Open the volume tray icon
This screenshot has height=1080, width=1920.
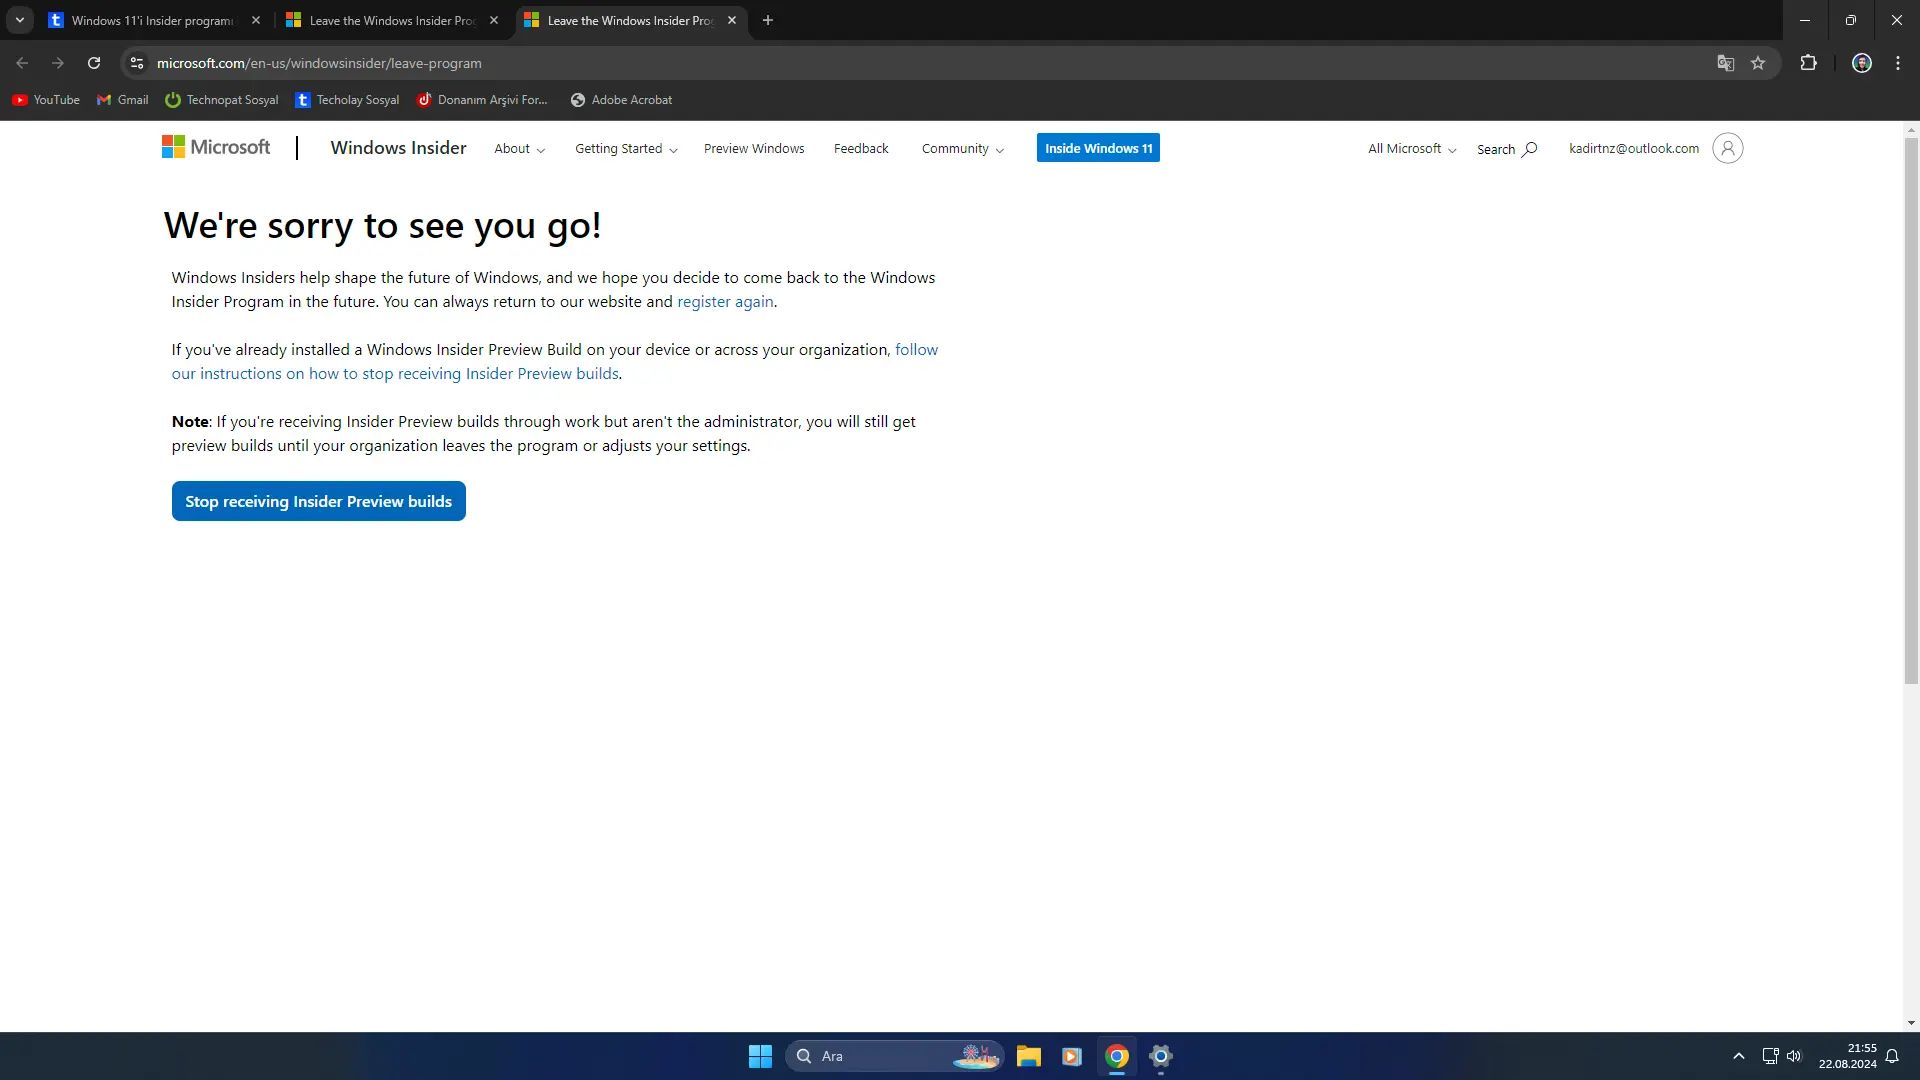point(1794,1056)
